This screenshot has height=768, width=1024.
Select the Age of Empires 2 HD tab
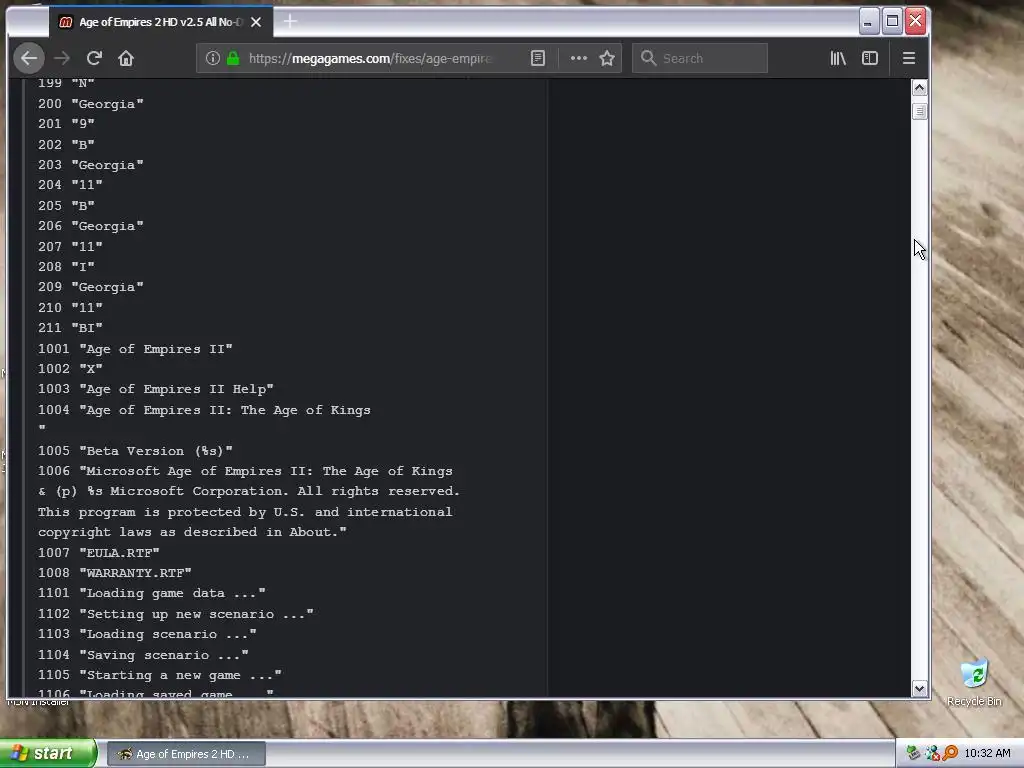160,22
